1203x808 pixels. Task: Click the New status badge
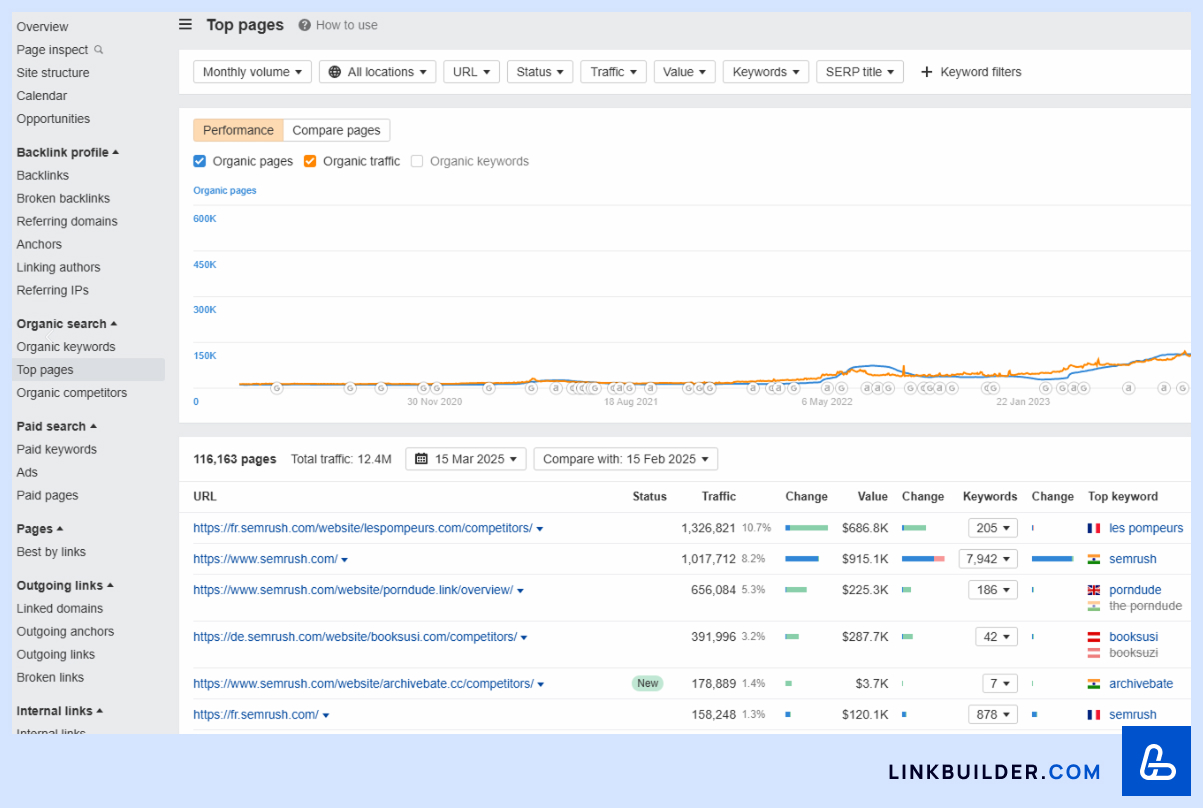(648, 684)
